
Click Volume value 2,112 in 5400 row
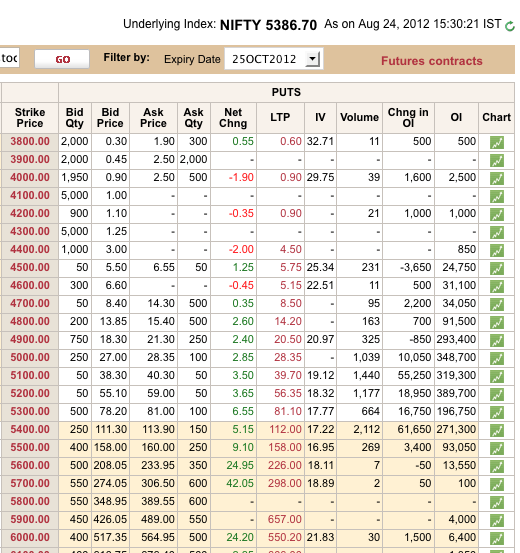tap(367, 429)
